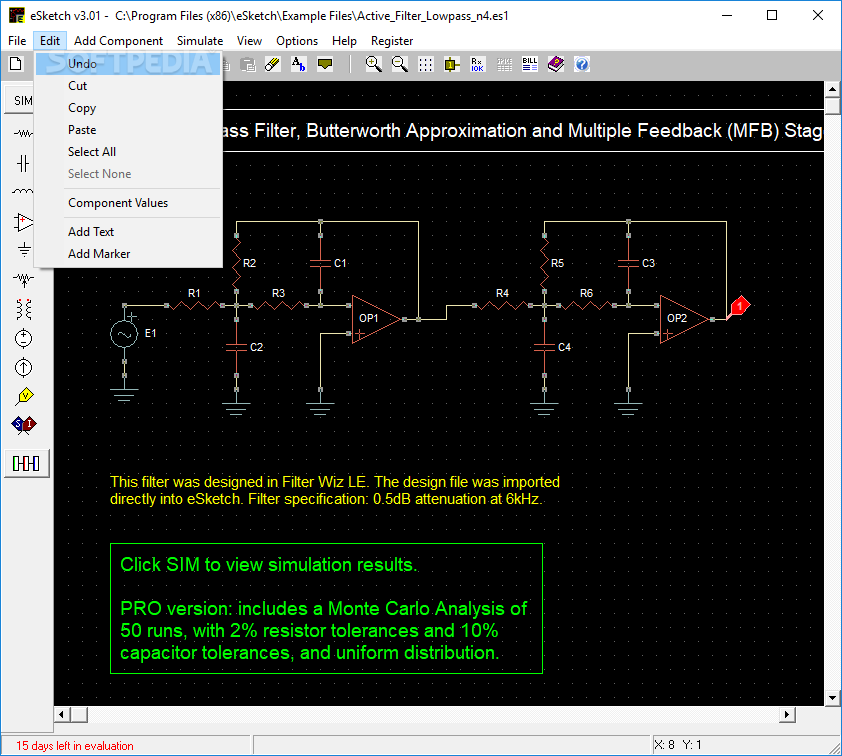Viewport: 842px width, 756px height.
Task: Select capacitor C2 in the schematic
Action: 236,347
